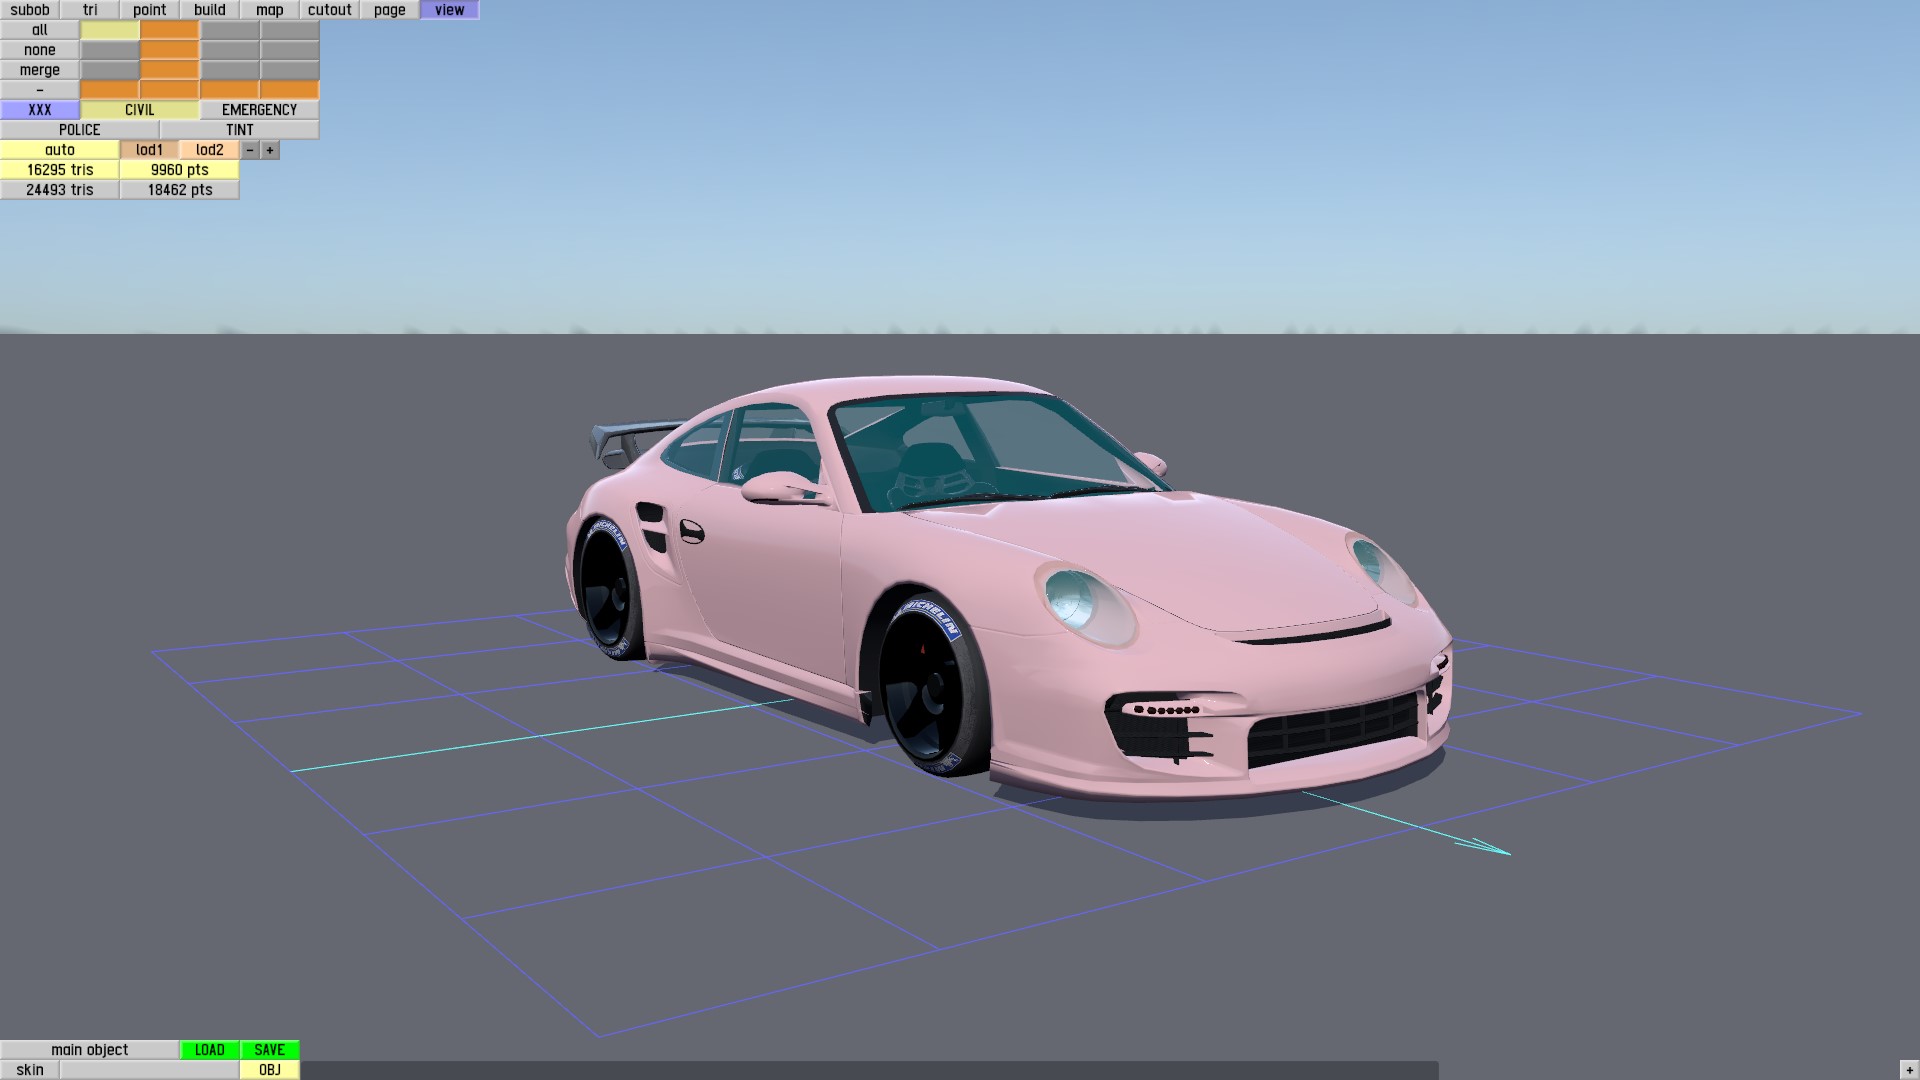
Task: Click the LOAD button
Action: pyautogui.click(x=209, y=1050)
